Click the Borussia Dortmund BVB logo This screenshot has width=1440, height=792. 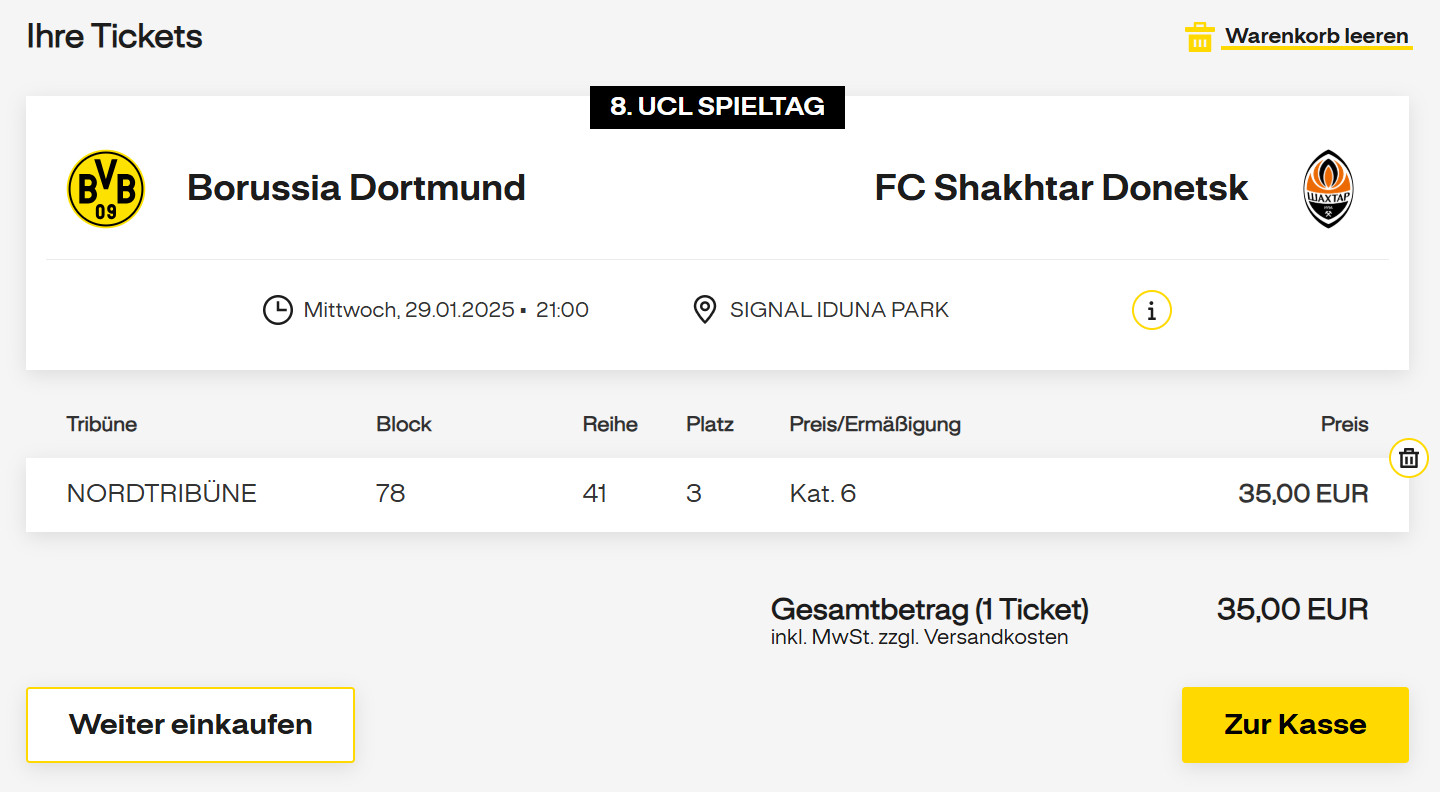pyautogui.click(x=106, y=189)
